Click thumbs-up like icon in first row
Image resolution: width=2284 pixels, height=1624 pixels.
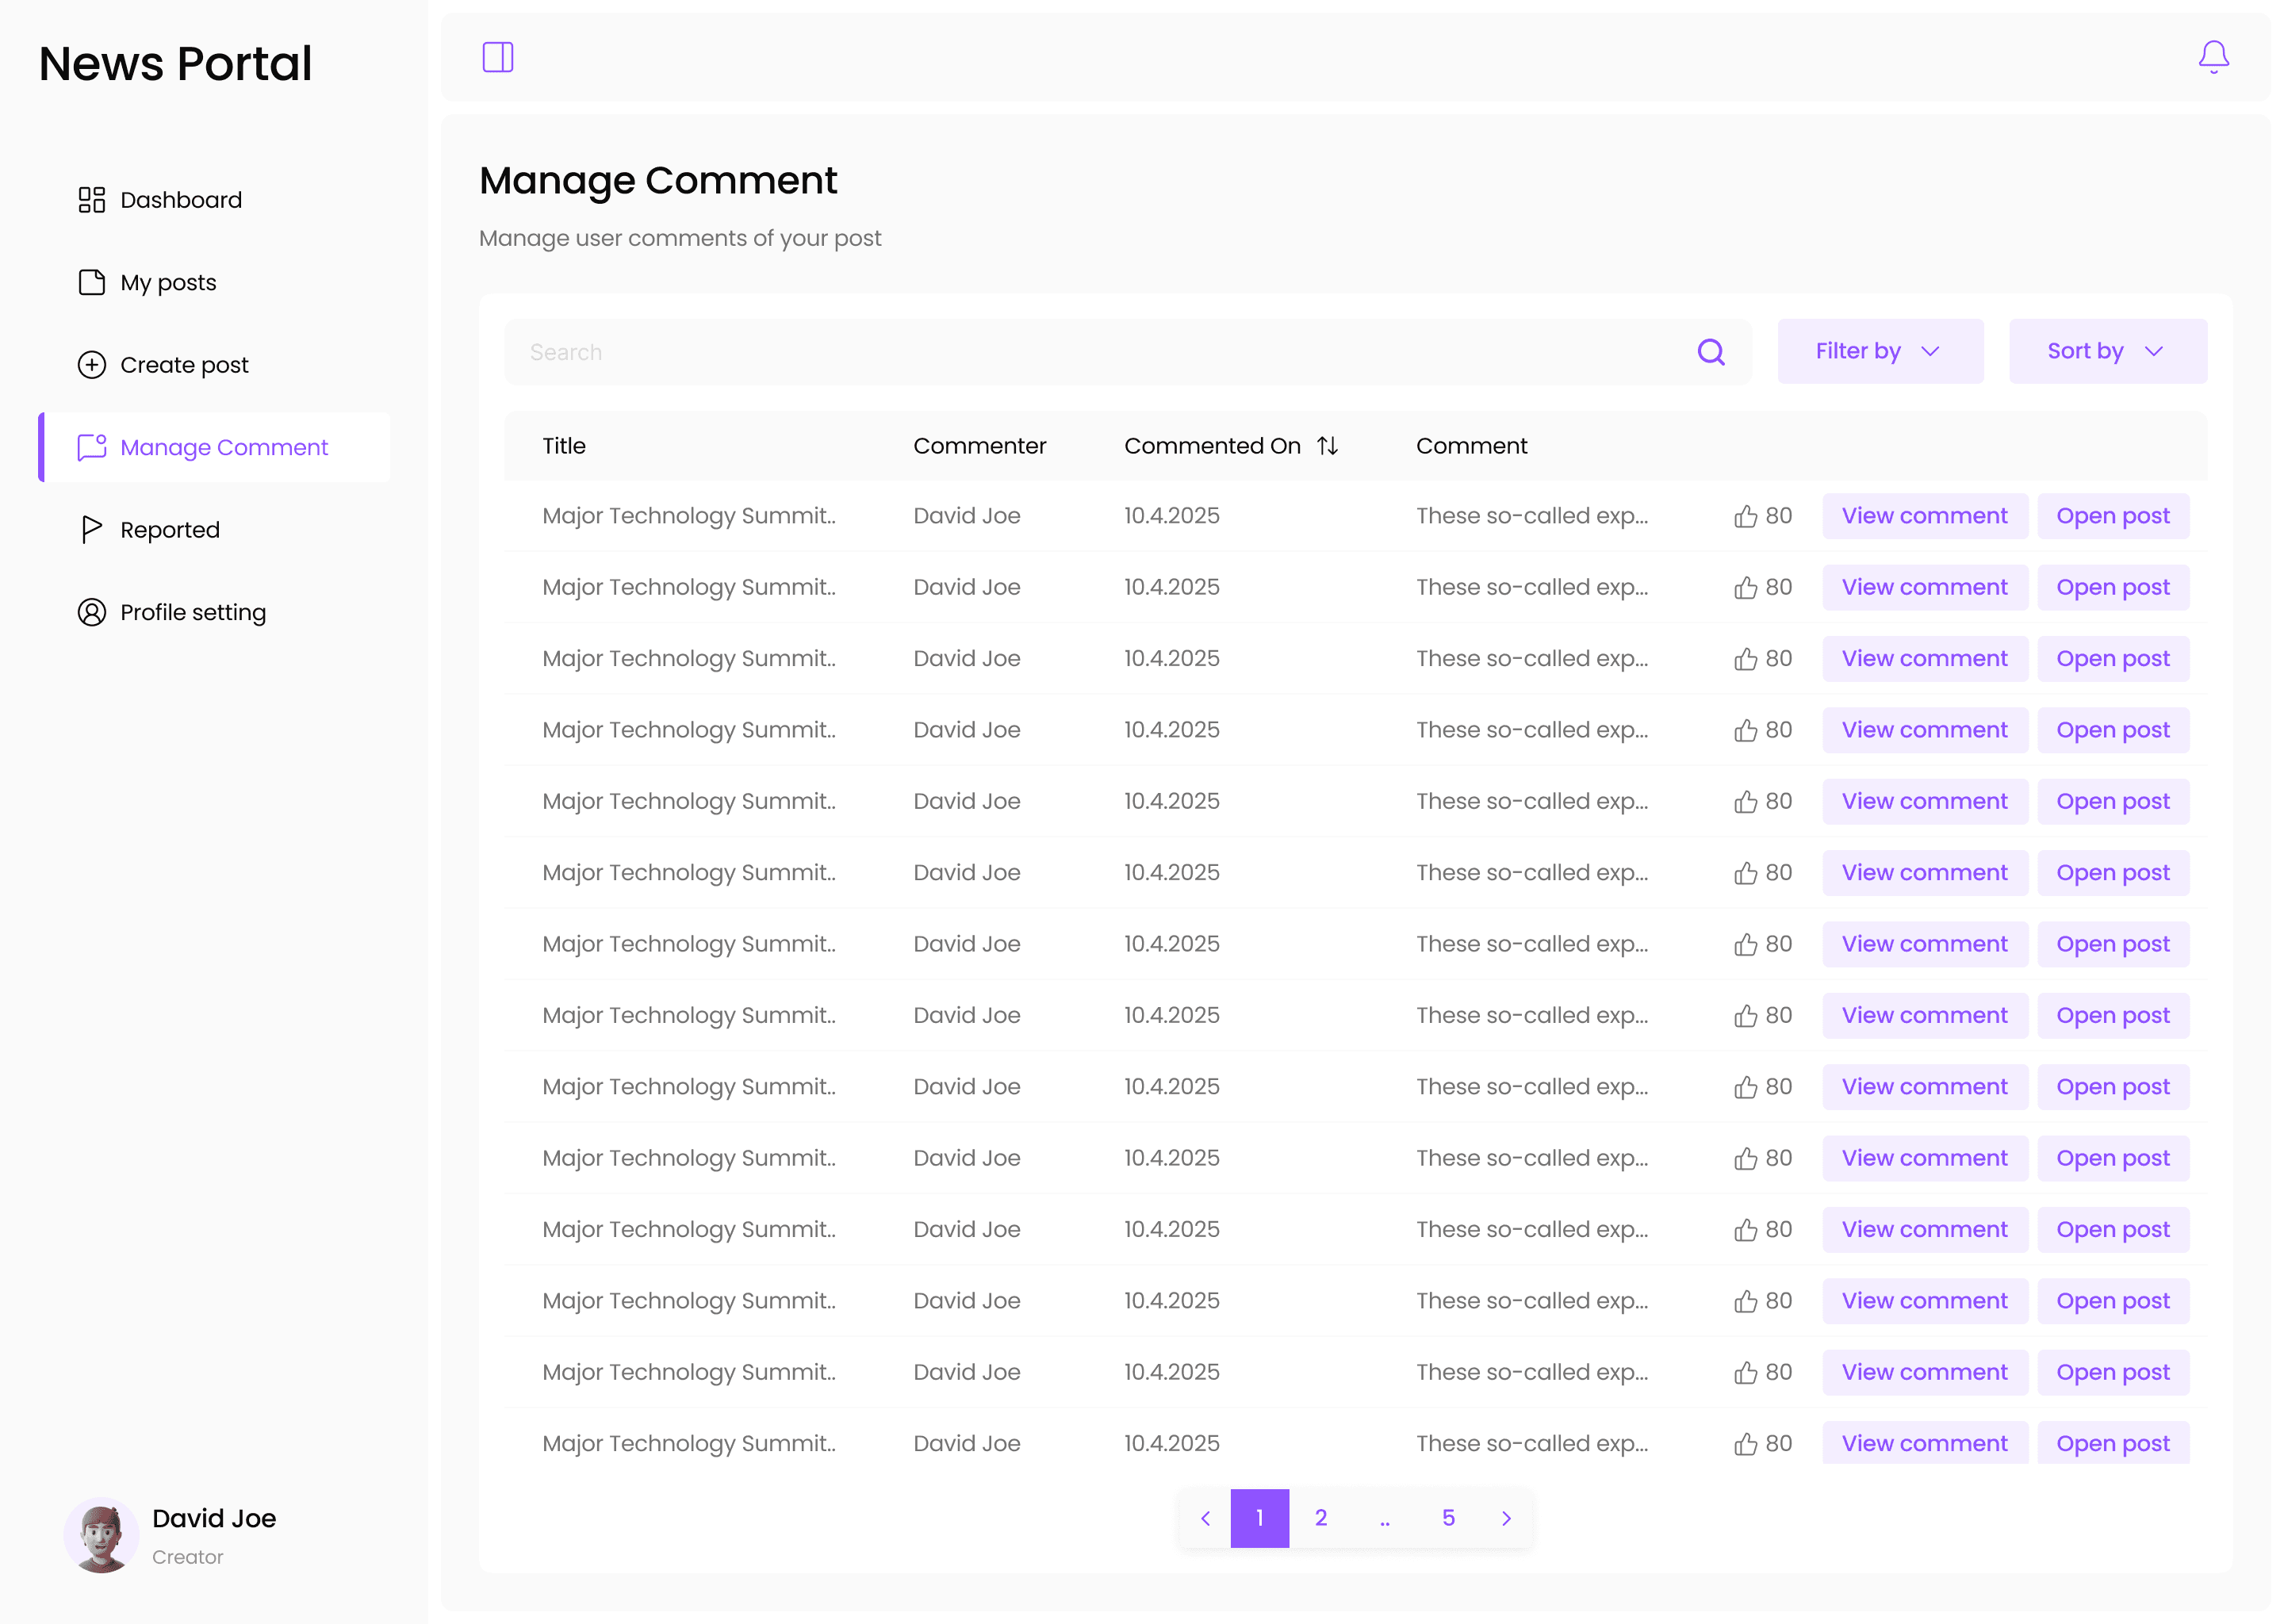click(x=1745, y=516)
